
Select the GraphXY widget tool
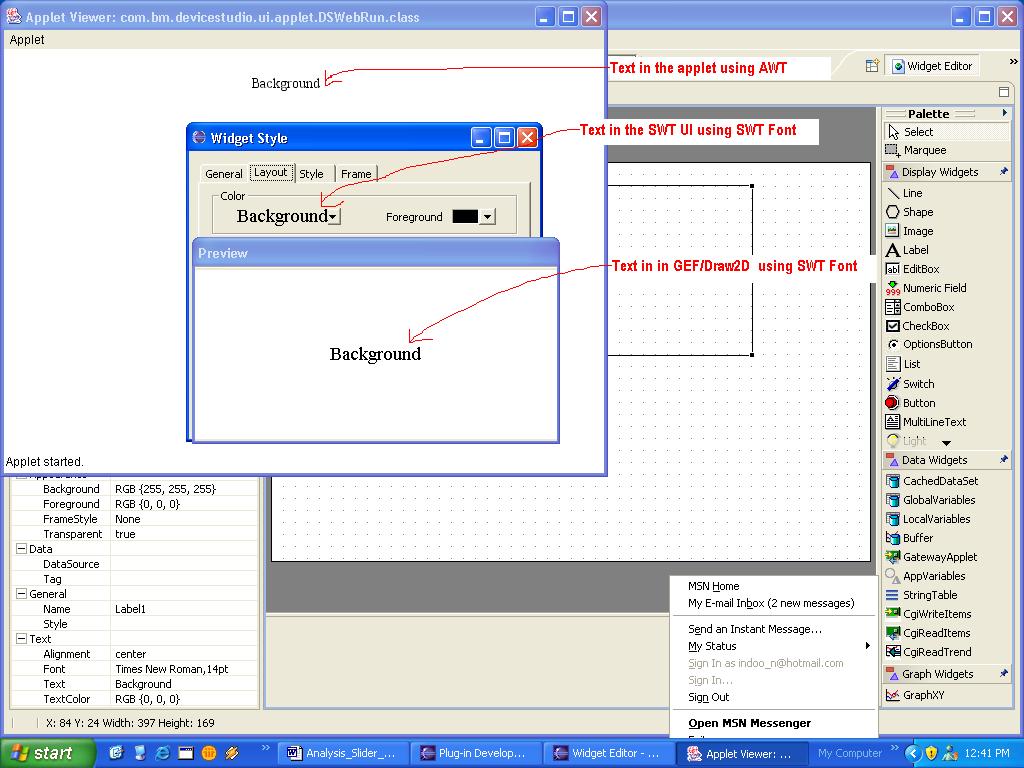point(923,695)
